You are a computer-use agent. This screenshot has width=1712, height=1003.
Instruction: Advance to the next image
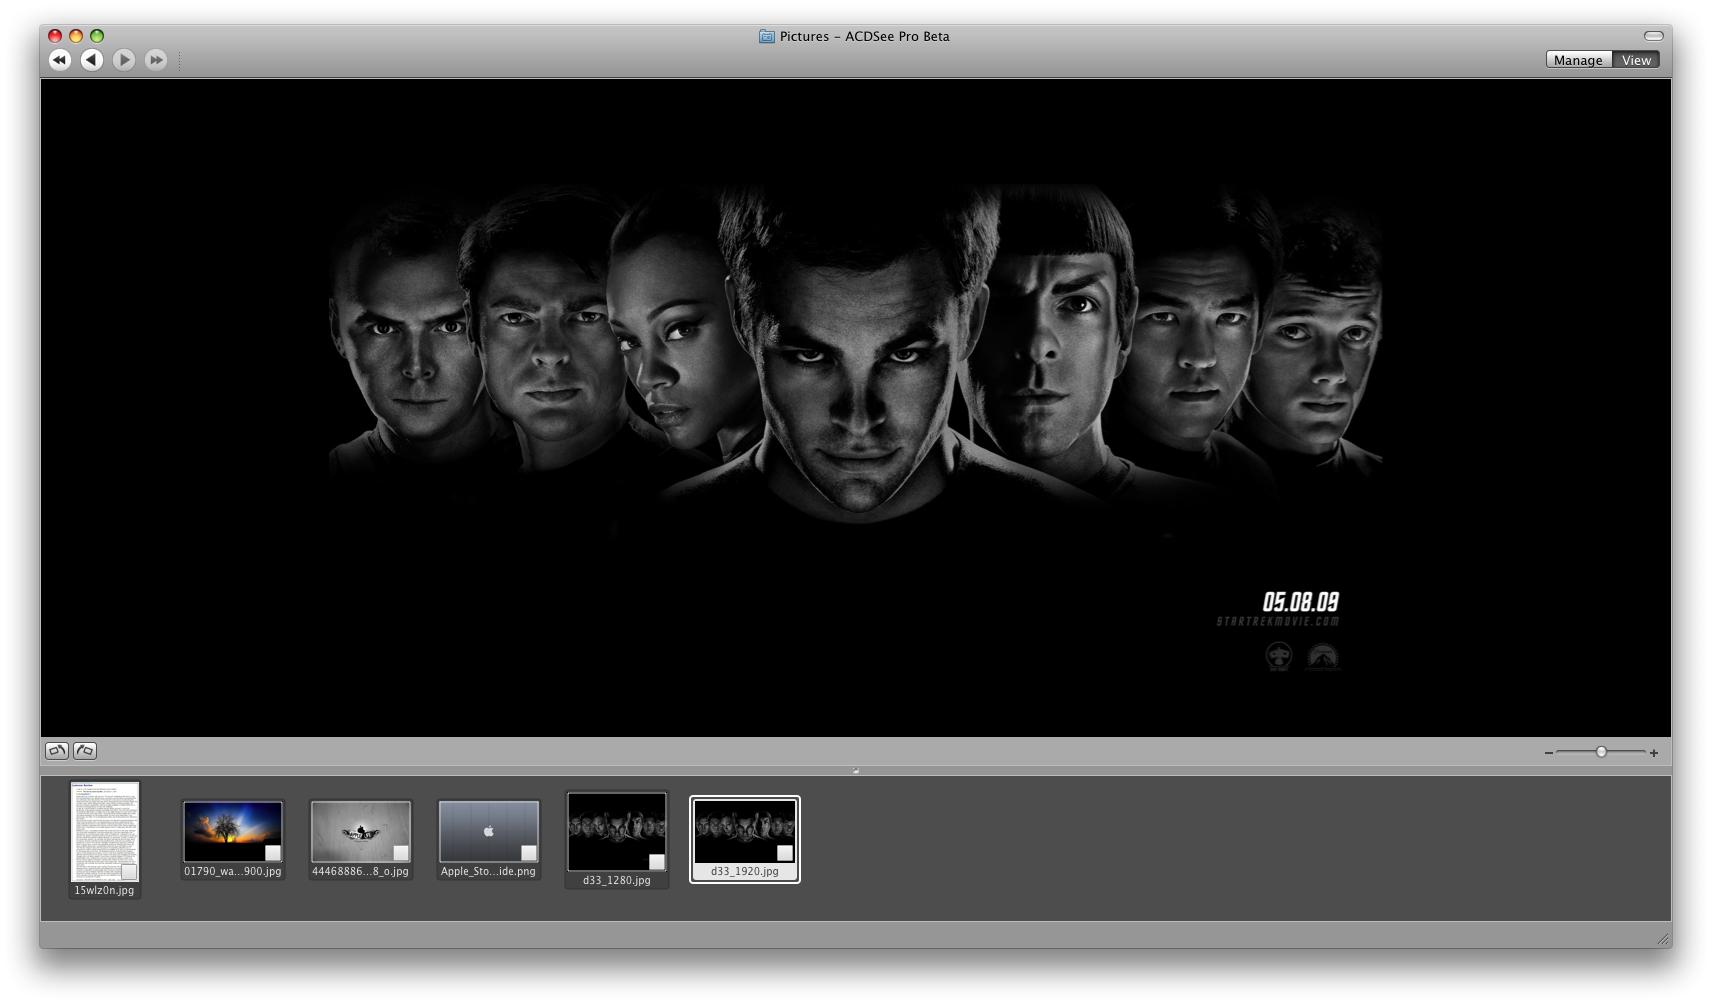click(x=124, y=60)
